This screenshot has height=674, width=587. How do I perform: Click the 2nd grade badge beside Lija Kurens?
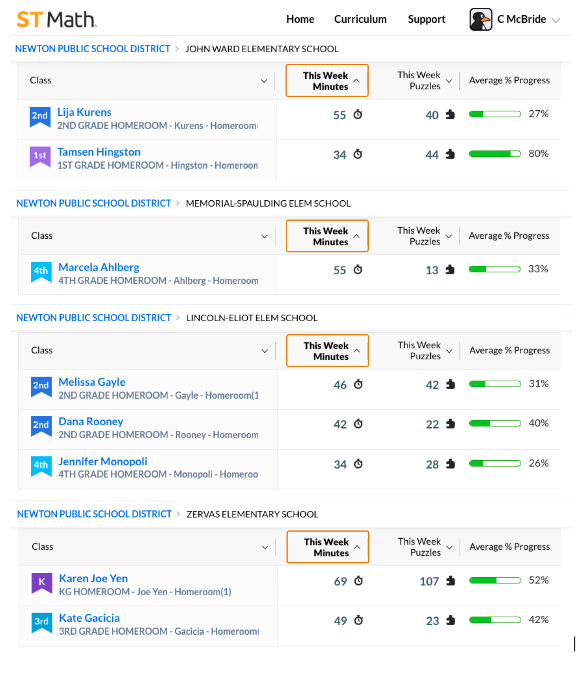[40, 117]
